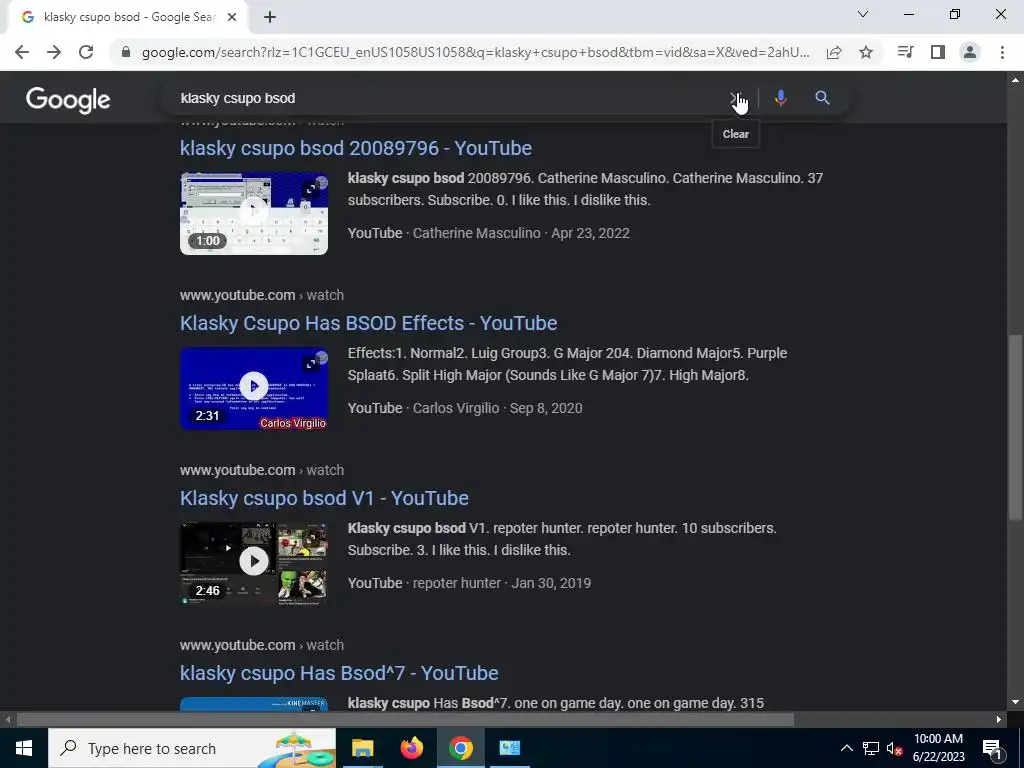Open Klasky csupo bsod V1 - YouTube result

324,498
